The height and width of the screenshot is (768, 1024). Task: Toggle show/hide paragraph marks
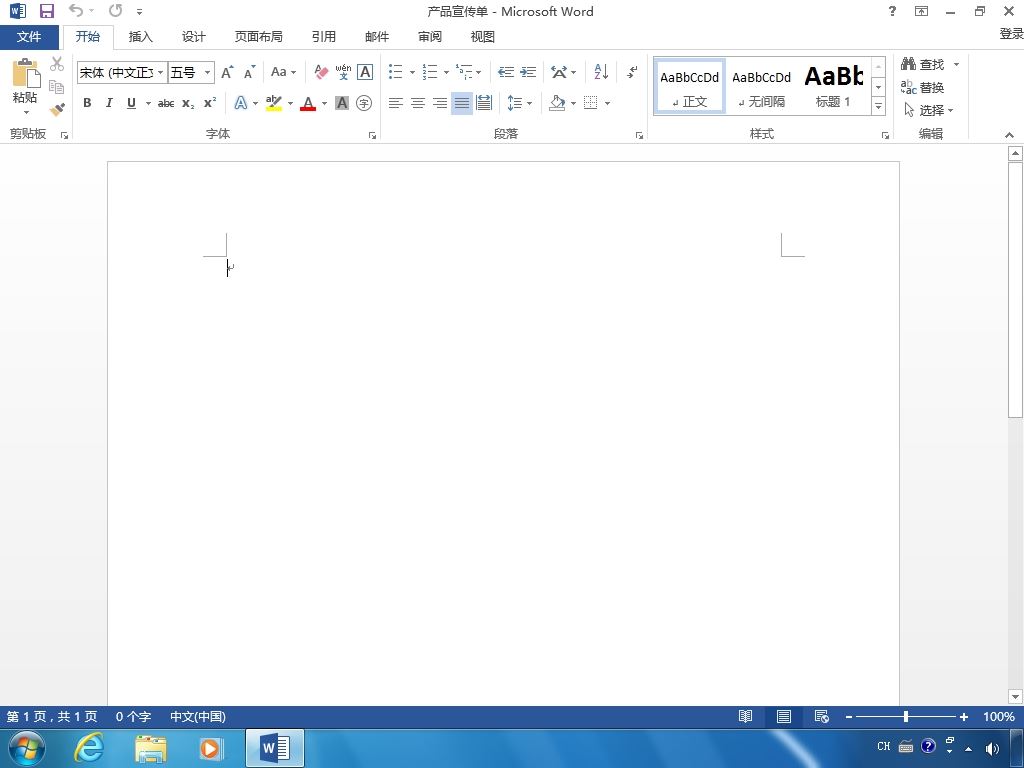pyautogui.click(x=632, y=72)
